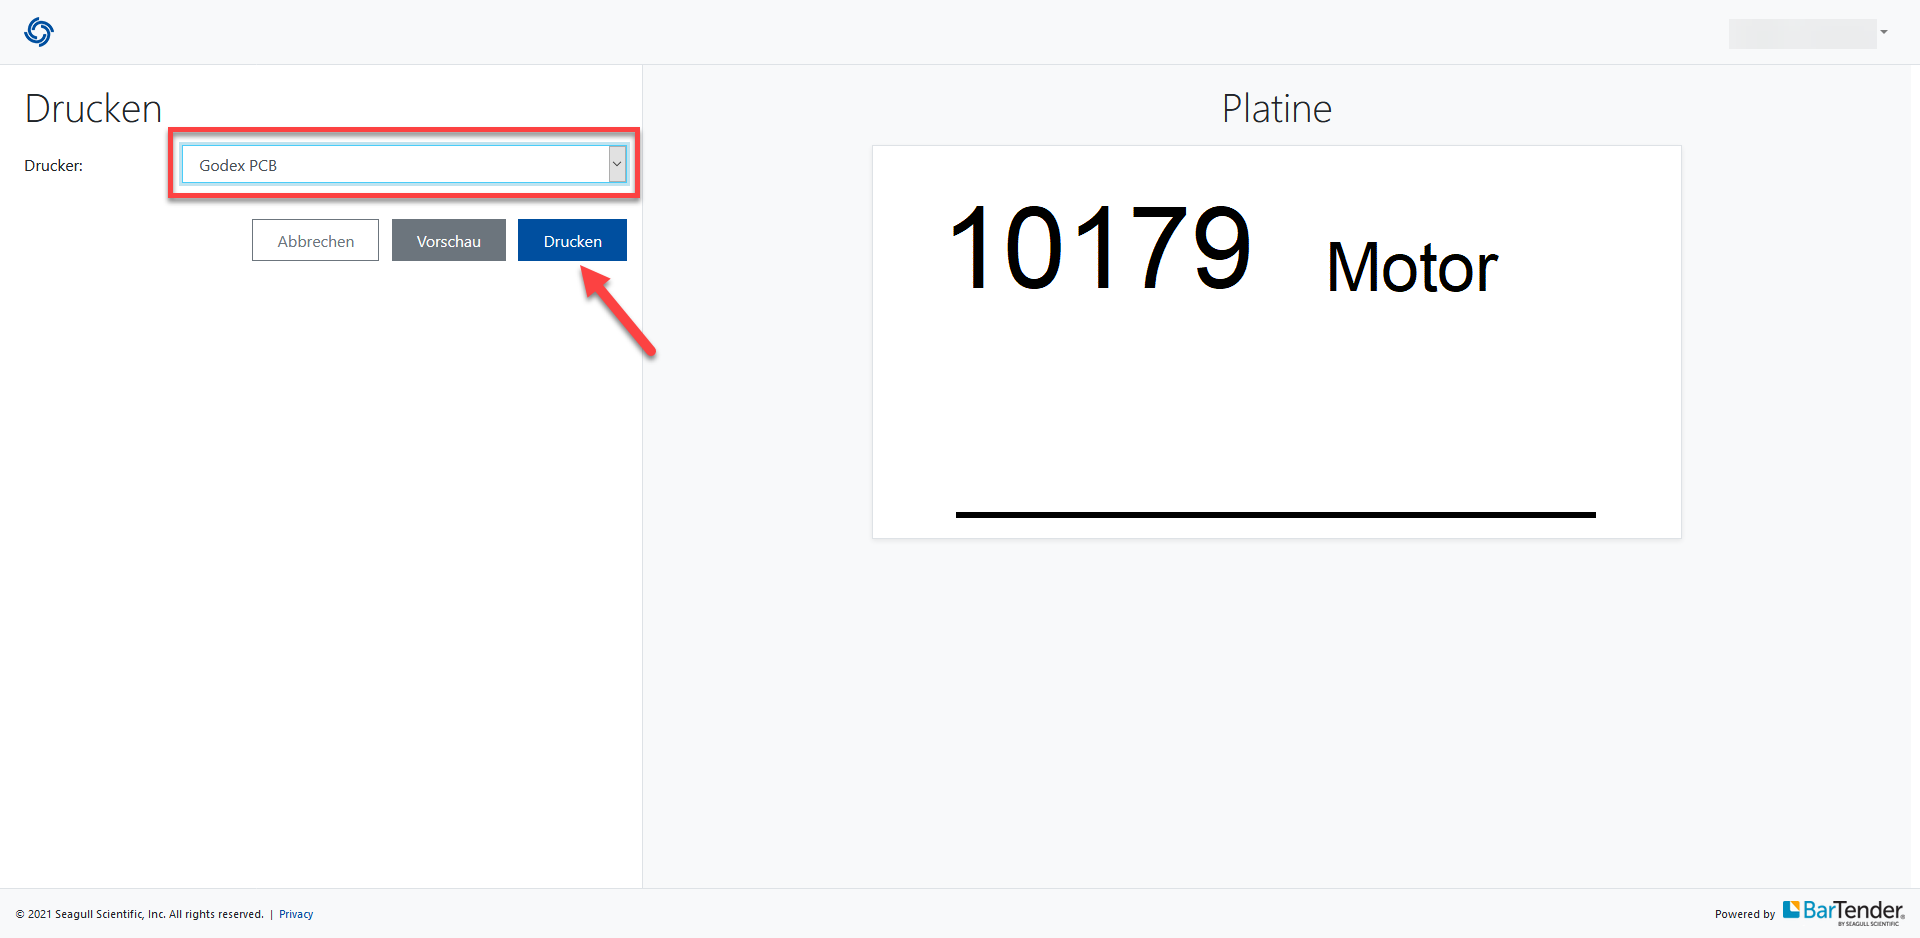1920x938 pixels.
Task: Click the Powered by text in footer
Action: [1744, 914]
